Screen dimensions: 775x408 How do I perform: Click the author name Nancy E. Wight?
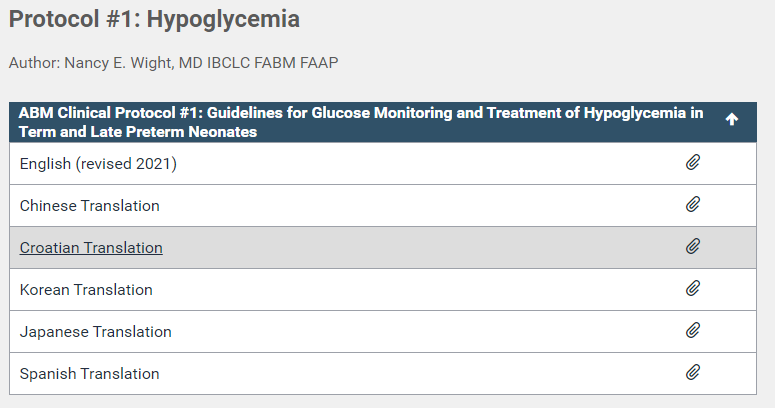(x=118, y=63)
